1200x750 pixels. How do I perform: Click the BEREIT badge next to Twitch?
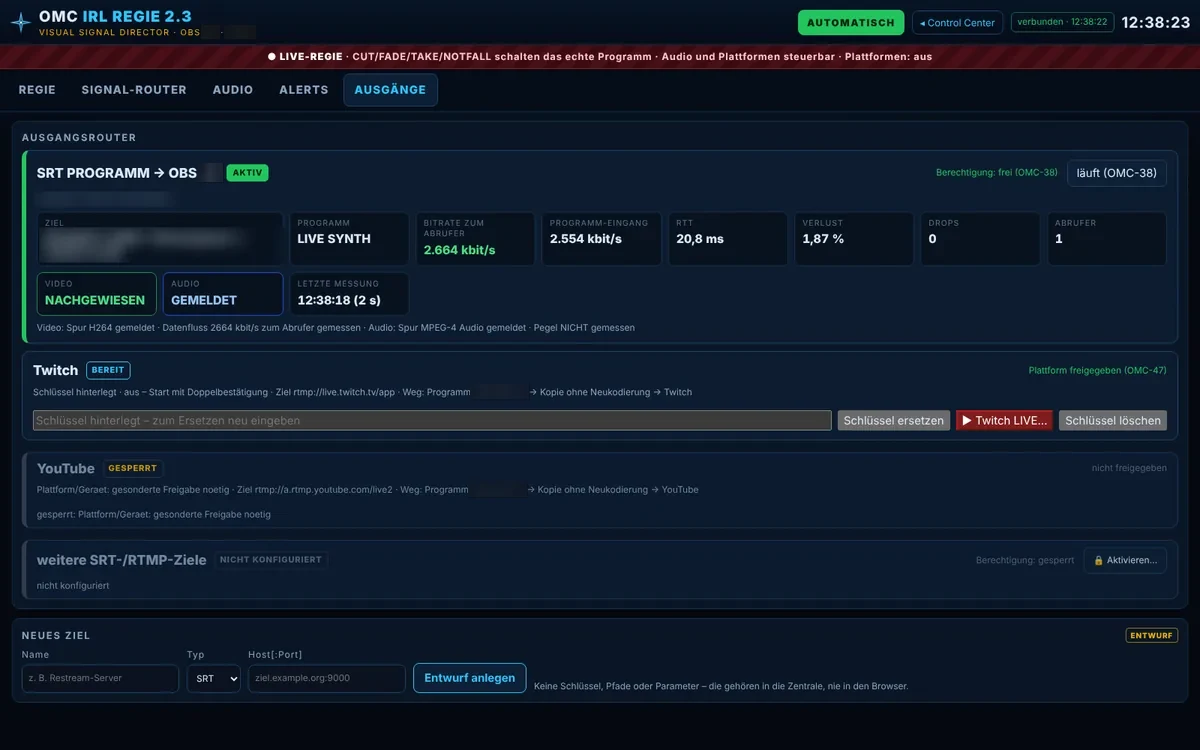click(108, 370)
